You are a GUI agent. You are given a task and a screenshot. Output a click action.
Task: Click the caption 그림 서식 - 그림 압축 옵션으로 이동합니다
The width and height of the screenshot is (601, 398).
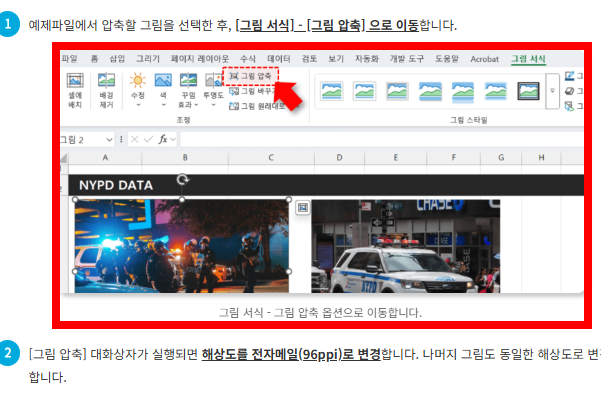pos(320,312)
